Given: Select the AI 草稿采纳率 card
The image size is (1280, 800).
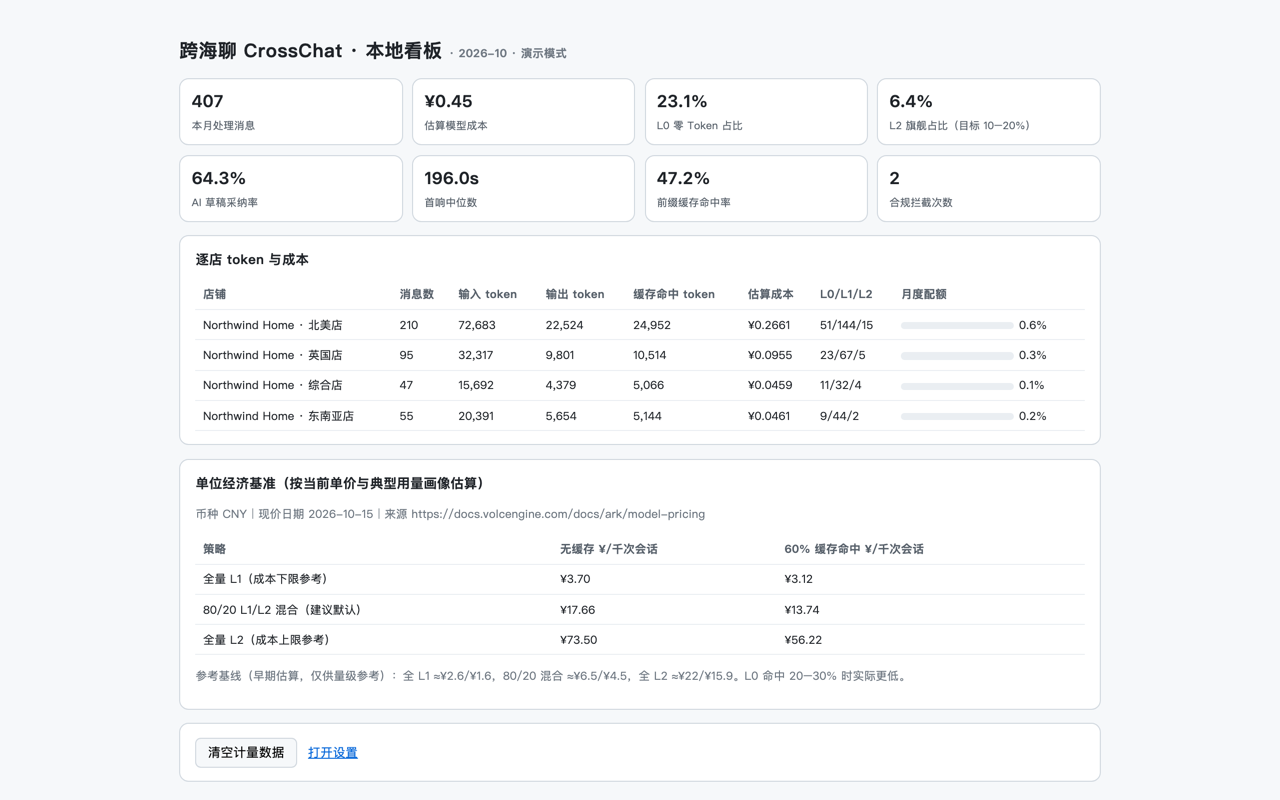Looking at the screenshot, I should [291, 189].
